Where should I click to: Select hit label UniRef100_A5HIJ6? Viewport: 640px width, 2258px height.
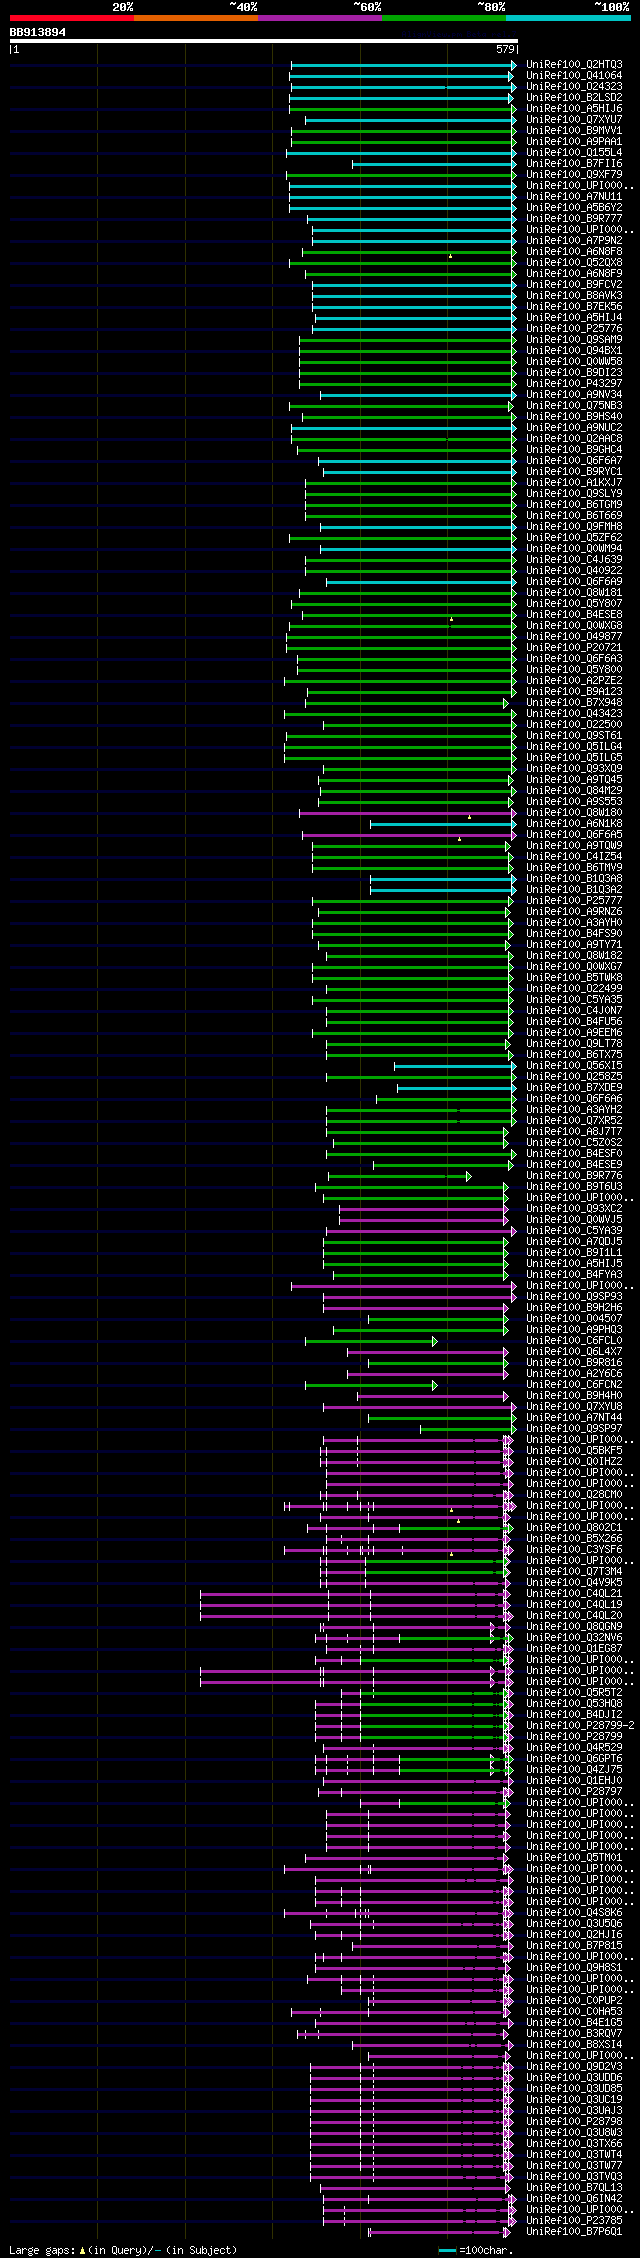pos(574,108)
